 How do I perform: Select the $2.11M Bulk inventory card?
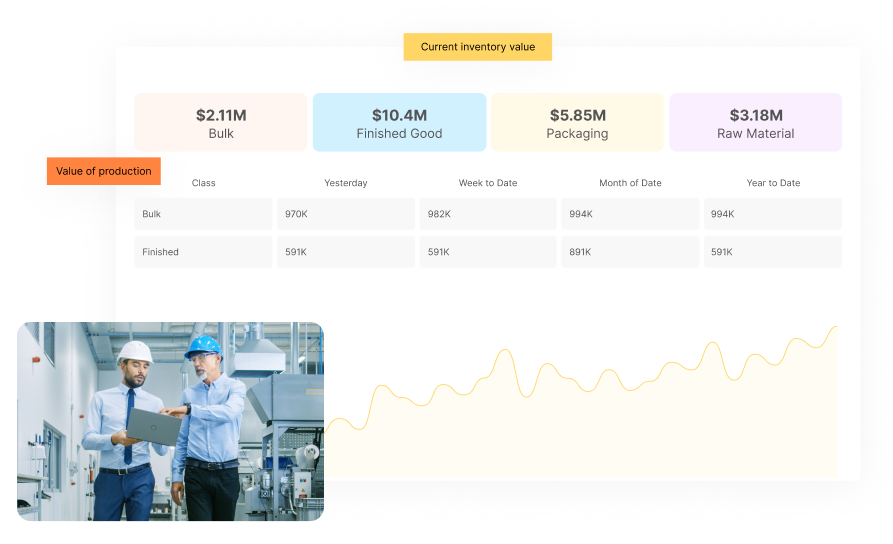click(221, 123)
